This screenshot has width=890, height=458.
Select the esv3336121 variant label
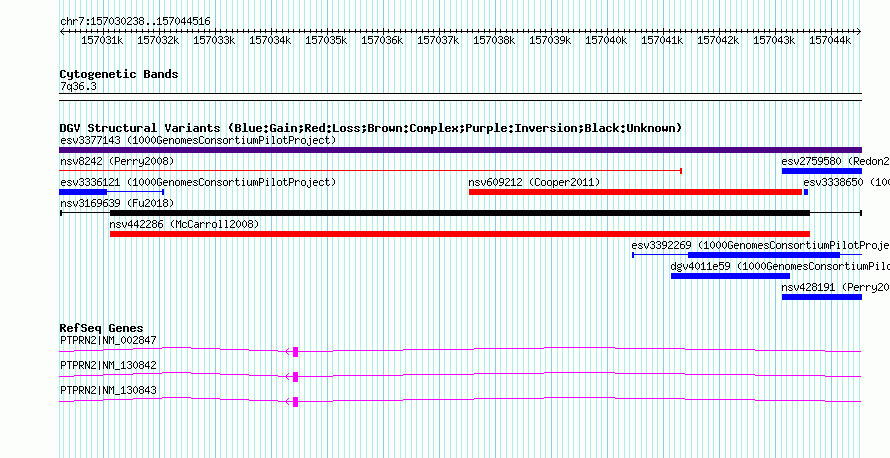[198, 183]
